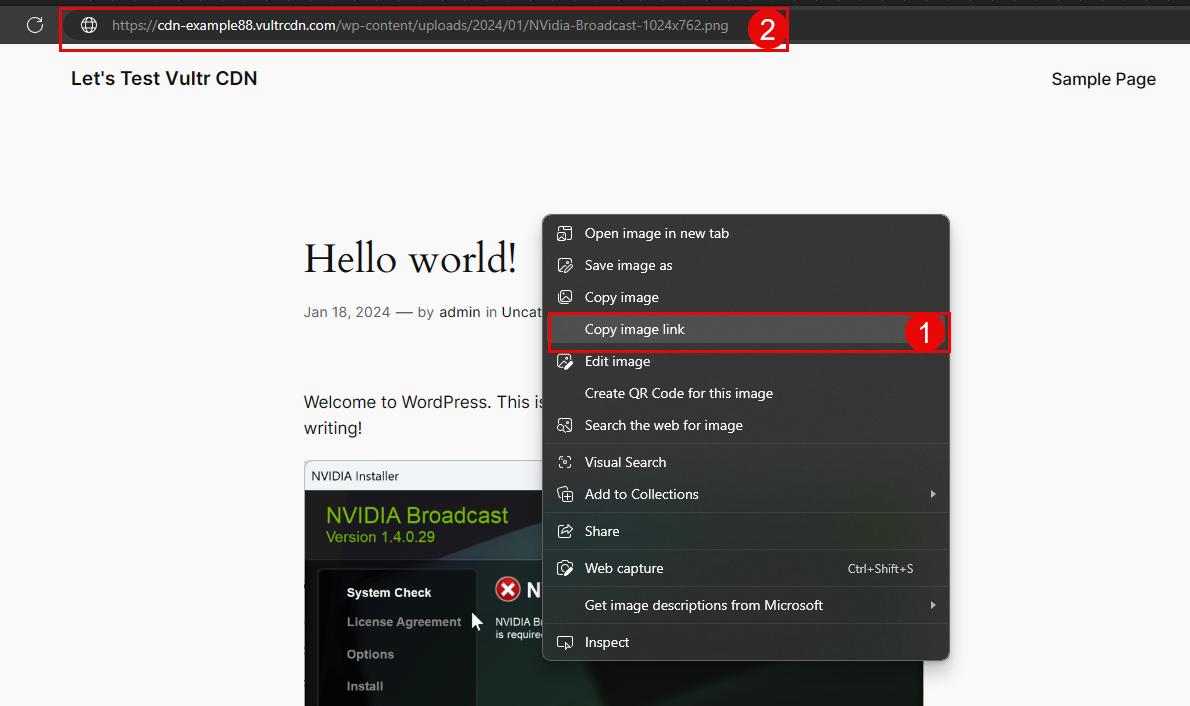Click License Agreement step in installer image
This screenshot has height=706, width=1190.
pos(404,622)
